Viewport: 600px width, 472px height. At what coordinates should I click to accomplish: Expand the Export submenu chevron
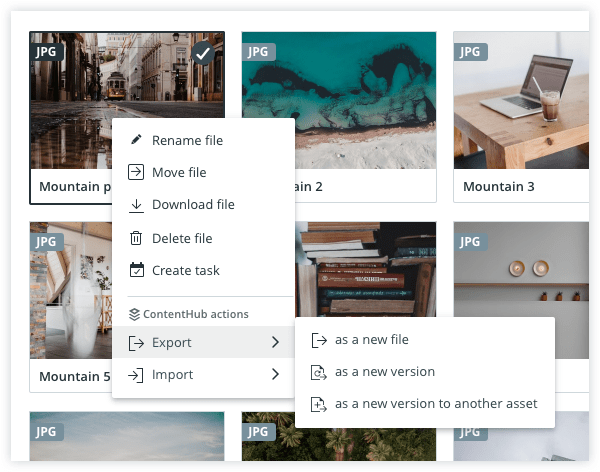[275, 342]
